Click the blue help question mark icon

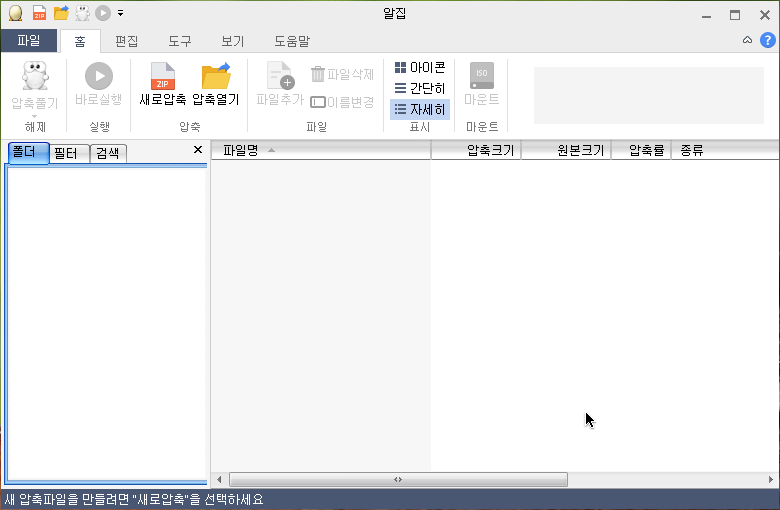(768, 40)
